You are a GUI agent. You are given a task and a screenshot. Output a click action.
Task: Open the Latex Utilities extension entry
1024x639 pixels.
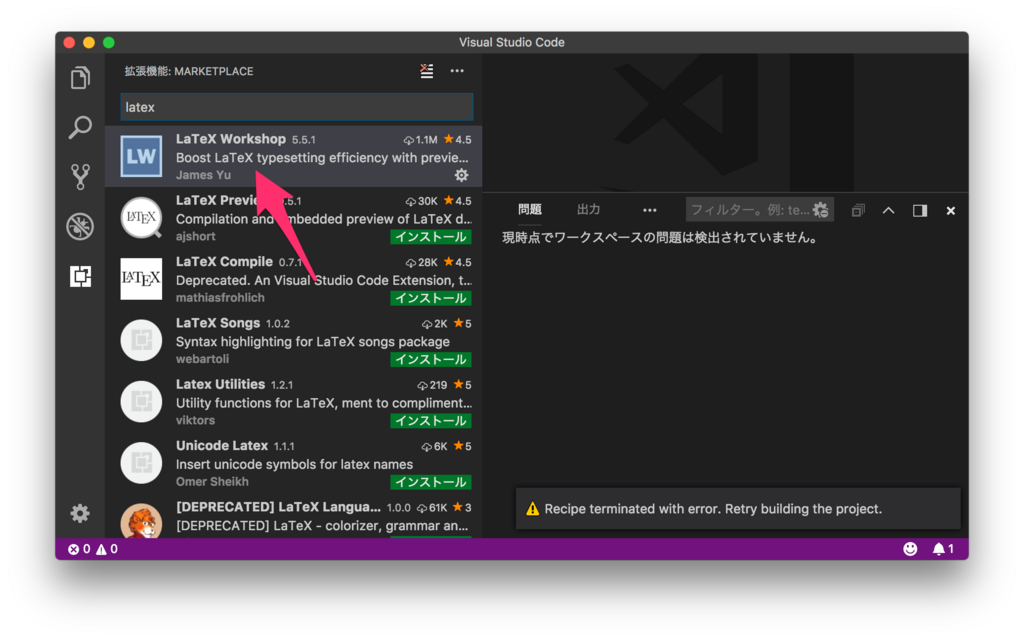pyautogui.click(x=293, y=402)
